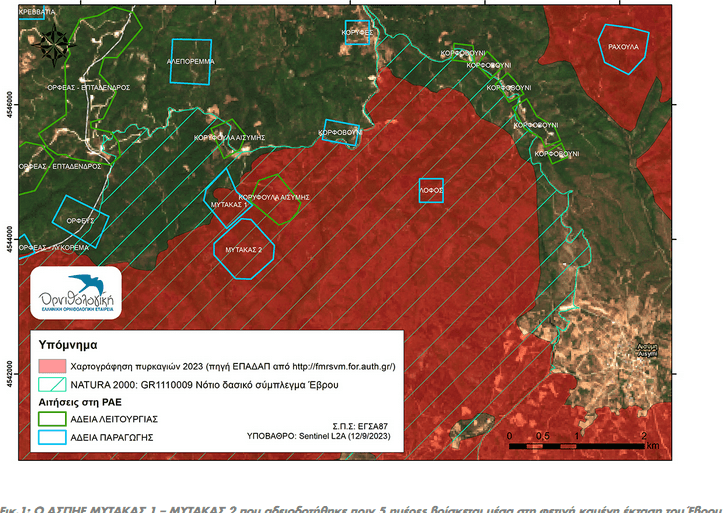
Task: Click the NATURA 2000 hatched legend swatch
Action: point(51,384)
